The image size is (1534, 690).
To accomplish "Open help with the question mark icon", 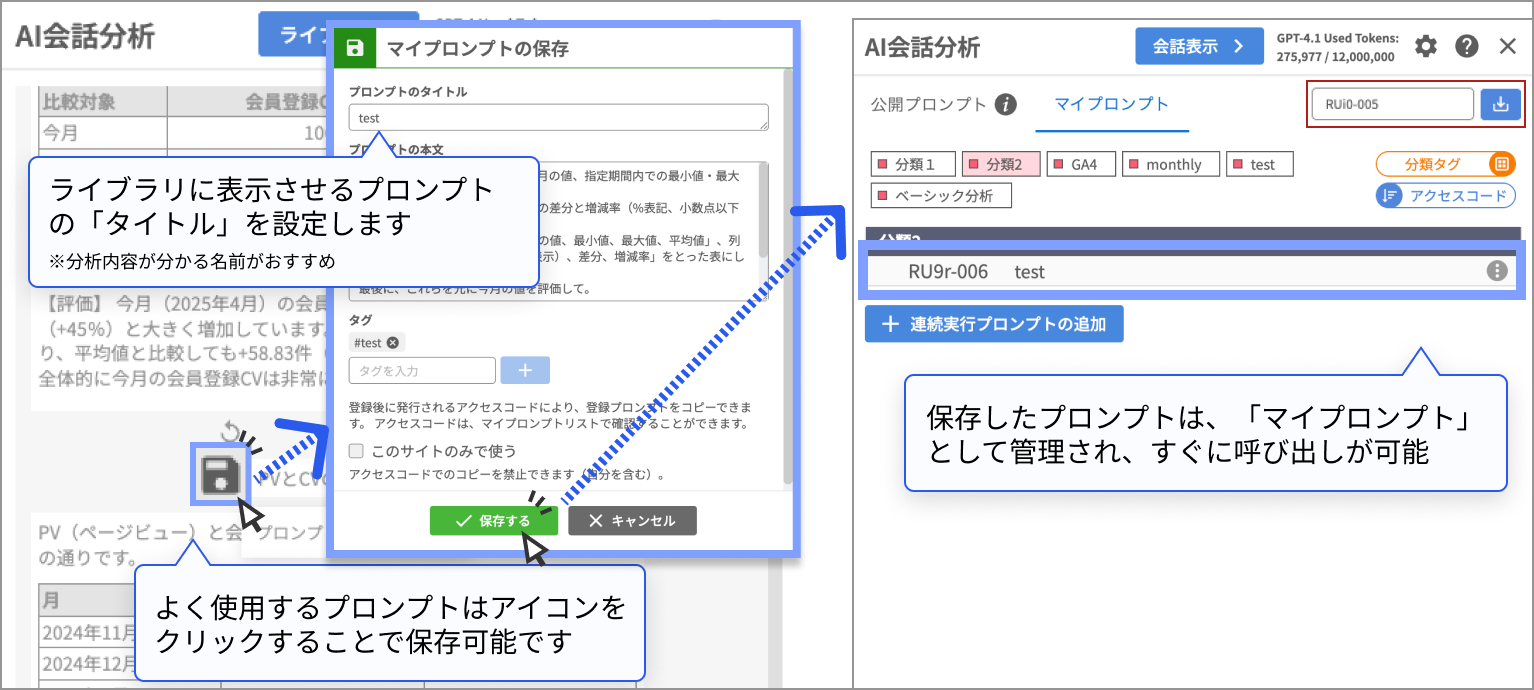I will pos(1467,46).
